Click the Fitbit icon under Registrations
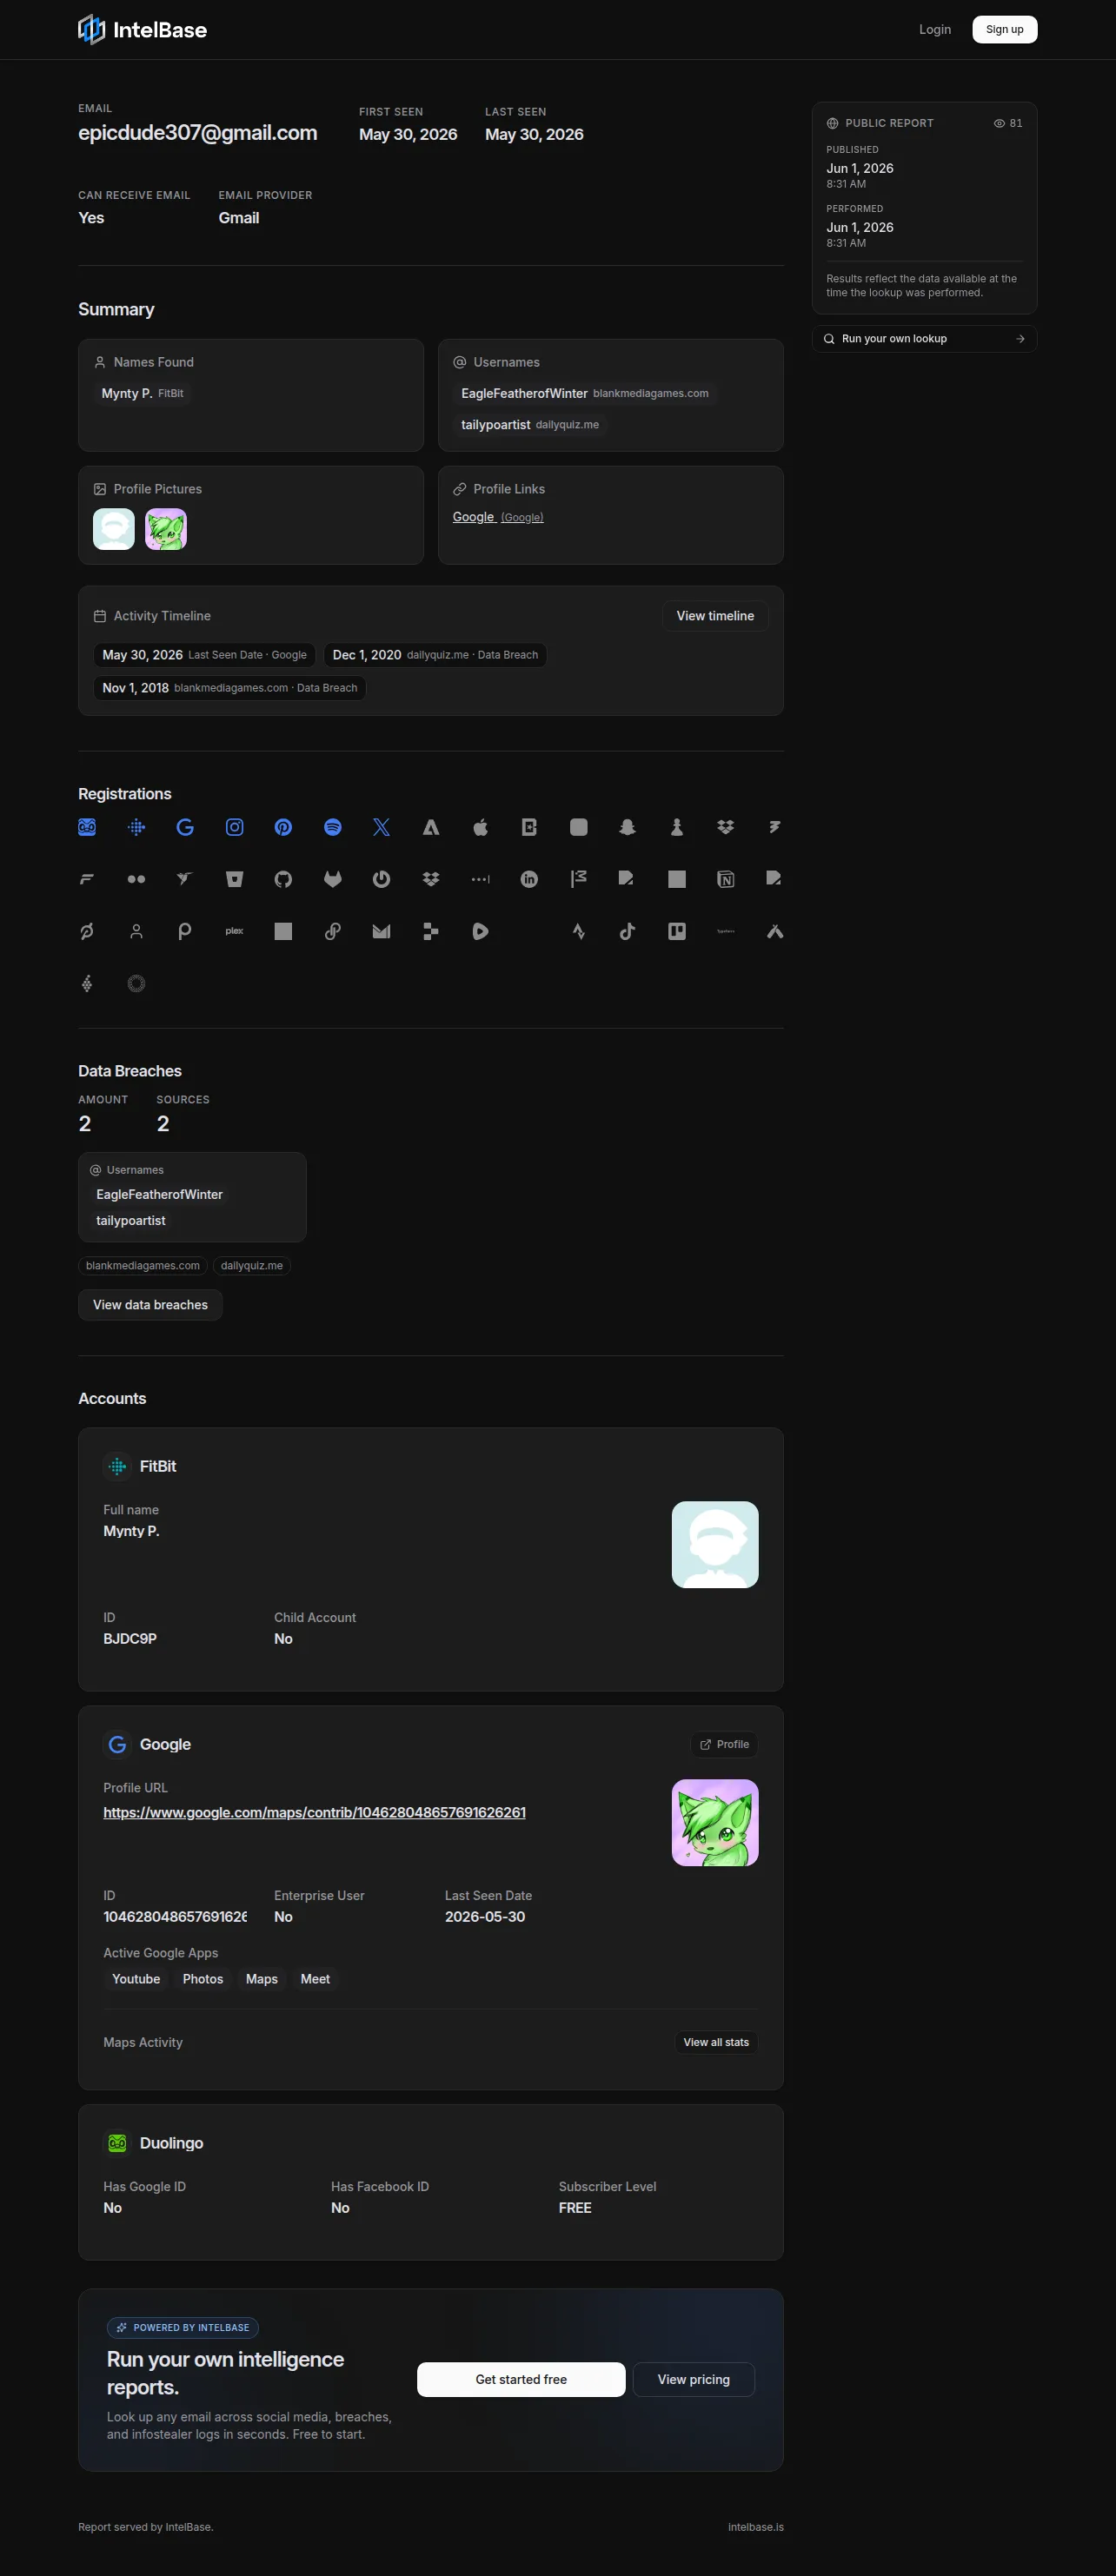This screenshot has height=2576, width=1116. click(x=136, y=827)
